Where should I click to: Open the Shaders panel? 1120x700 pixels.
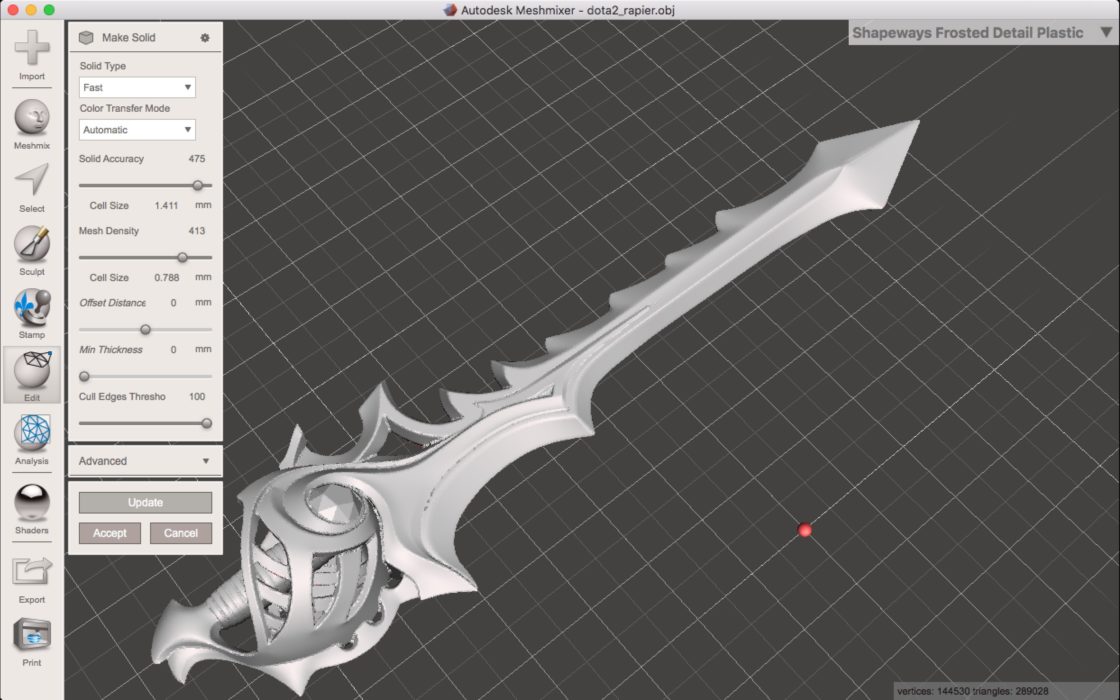tap(32, 503)
